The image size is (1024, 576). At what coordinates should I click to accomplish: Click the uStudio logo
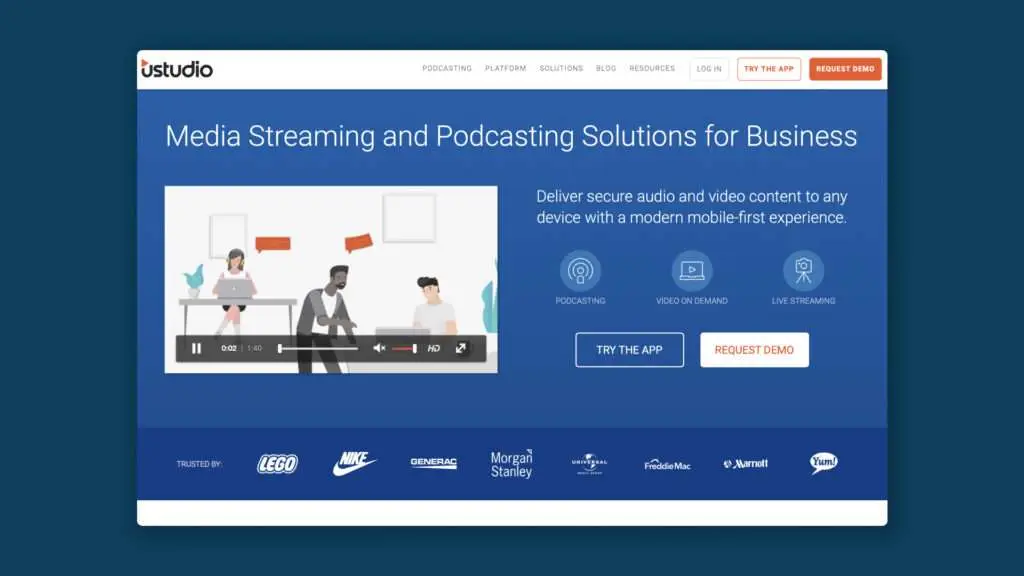coord(177,69)
